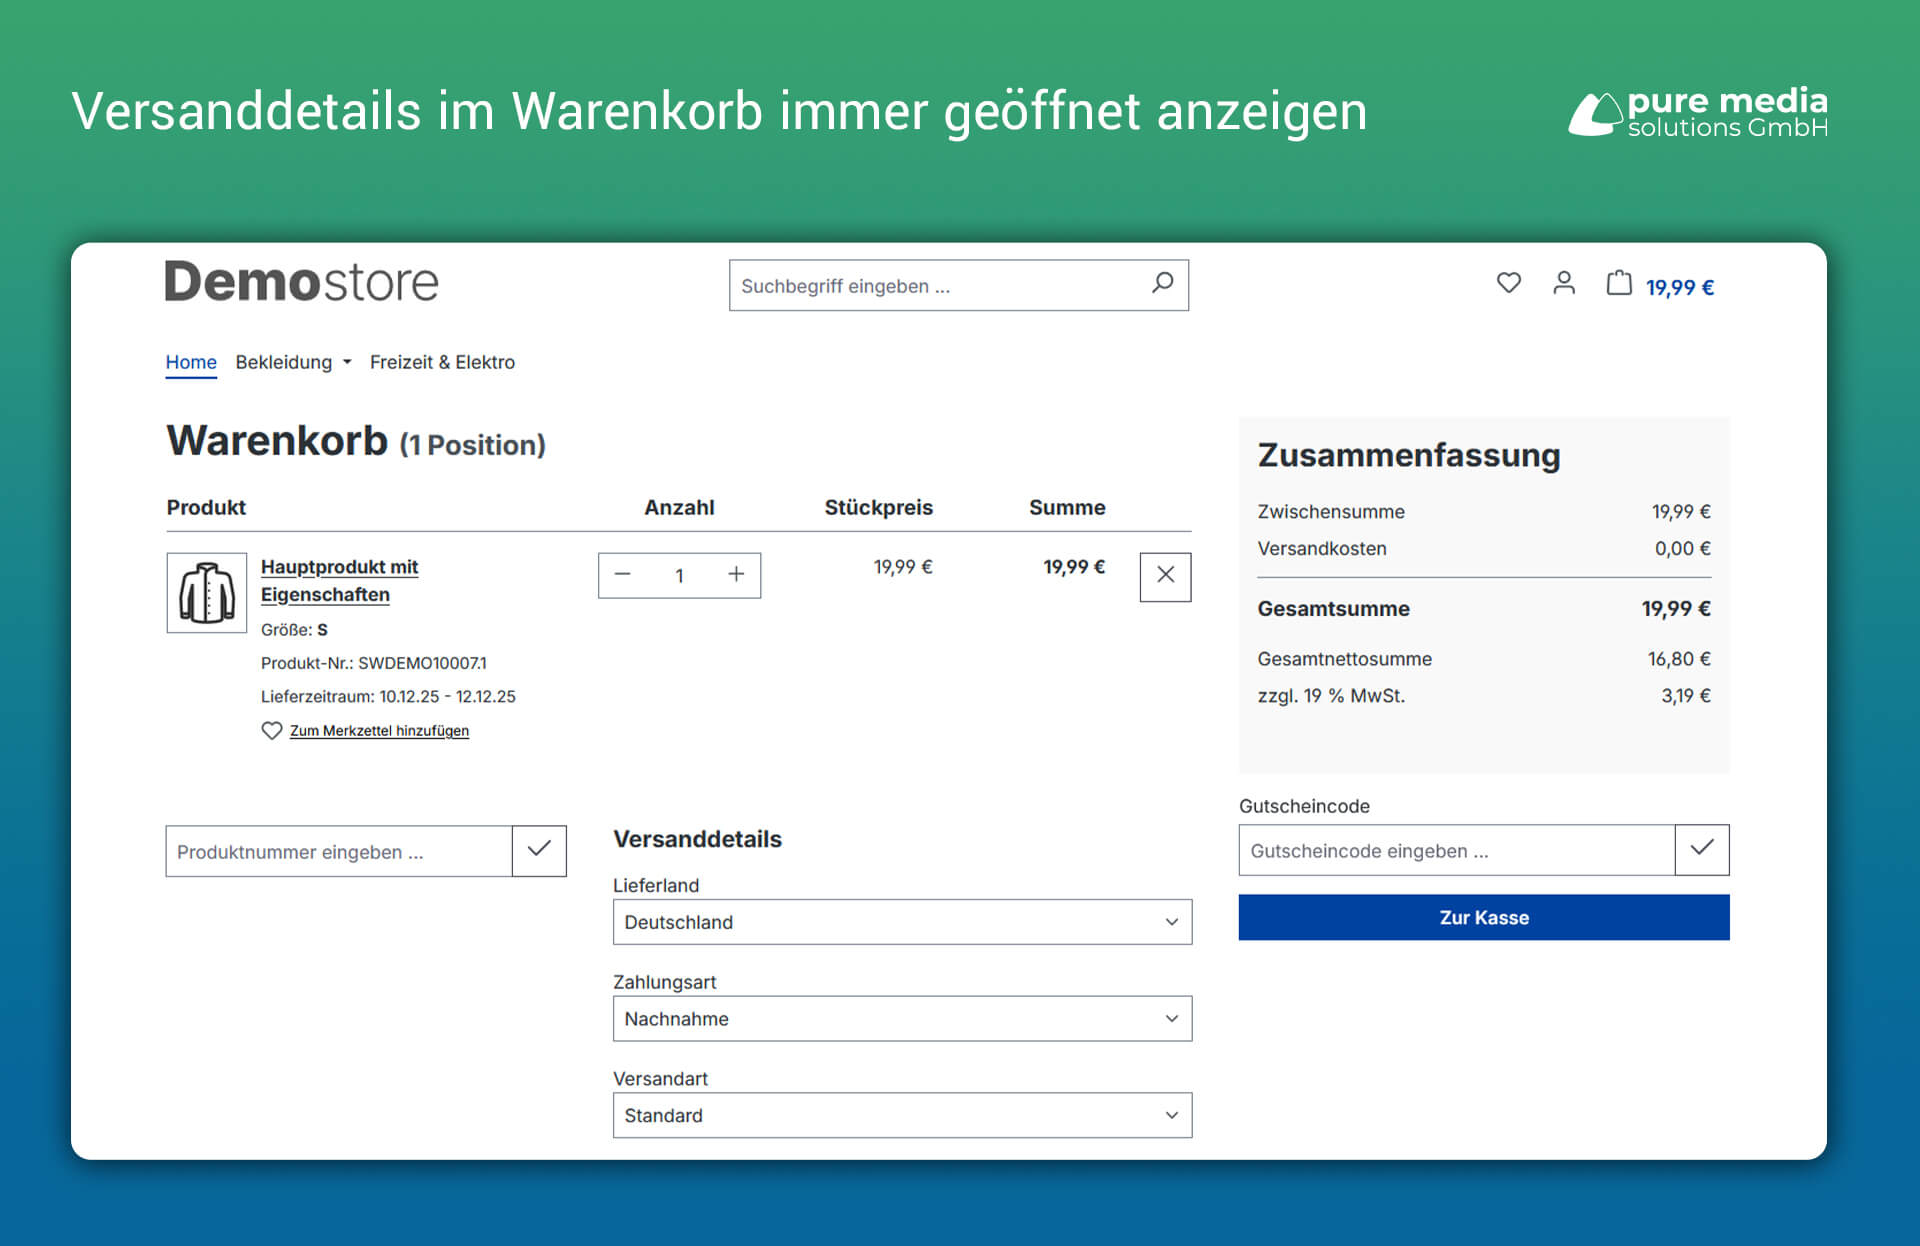Click the search magnifier icon
This screenshot has height=1246, width=1920.
coord(1162,285)
